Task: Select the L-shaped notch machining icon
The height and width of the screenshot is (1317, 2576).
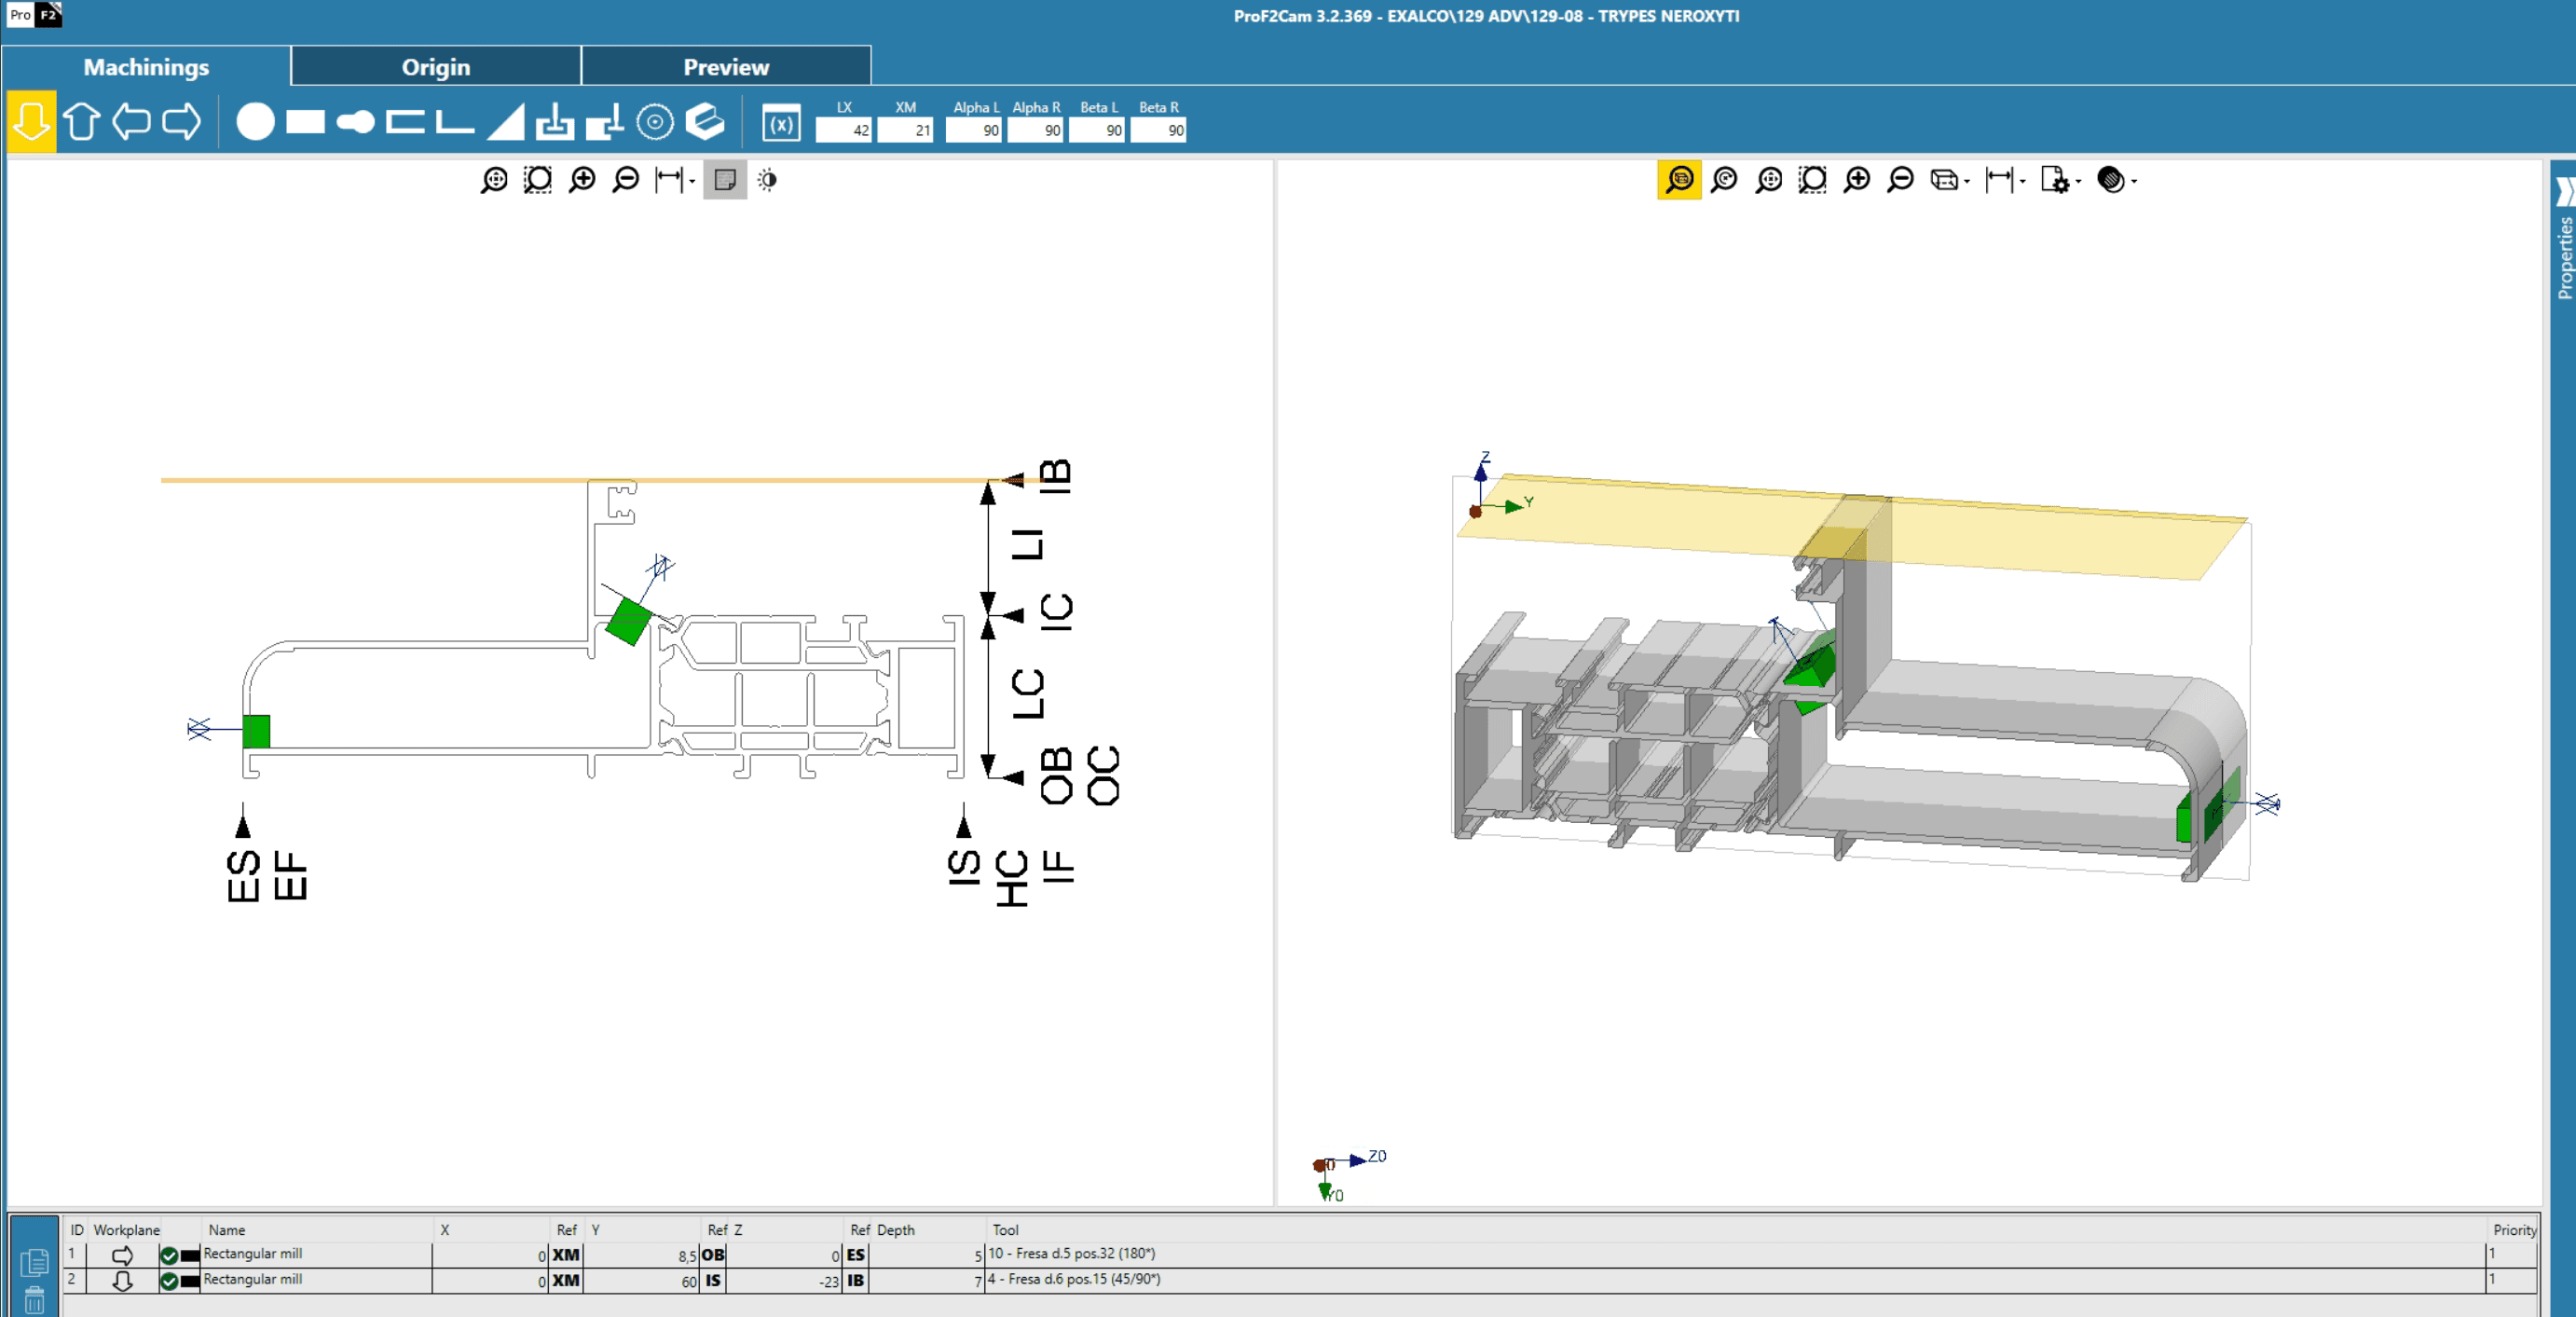Action: pyautogui.click(x=455, y=122)
